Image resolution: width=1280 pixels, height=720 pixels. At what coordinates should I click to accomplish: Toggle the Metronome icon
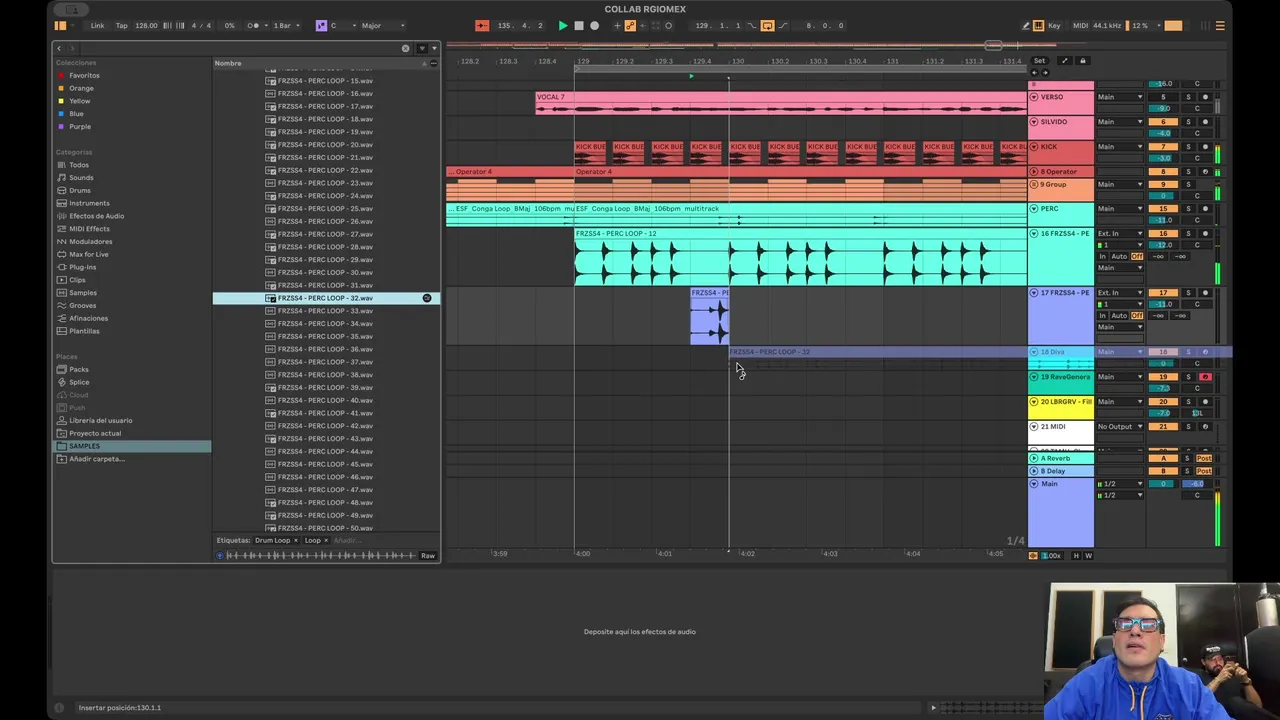[254, 26]
